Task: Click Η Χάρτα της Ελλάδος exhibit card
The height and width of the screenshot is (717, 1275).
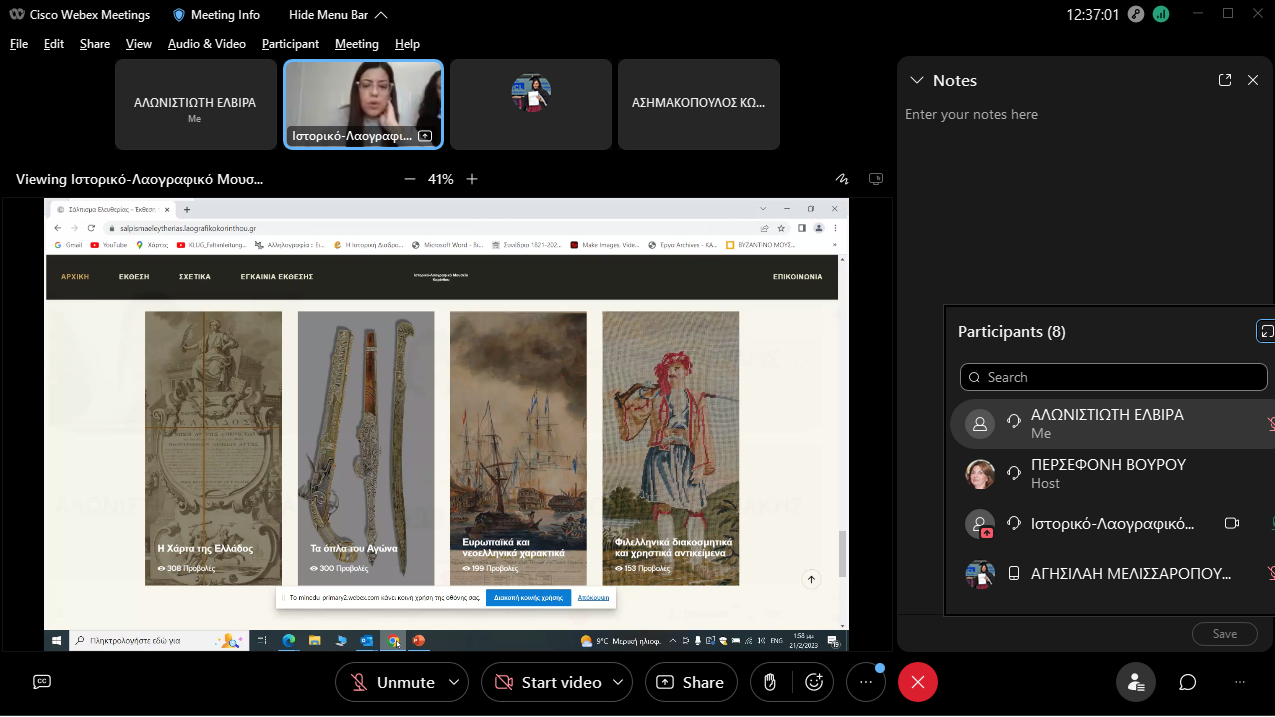Action: pos(213,448)
